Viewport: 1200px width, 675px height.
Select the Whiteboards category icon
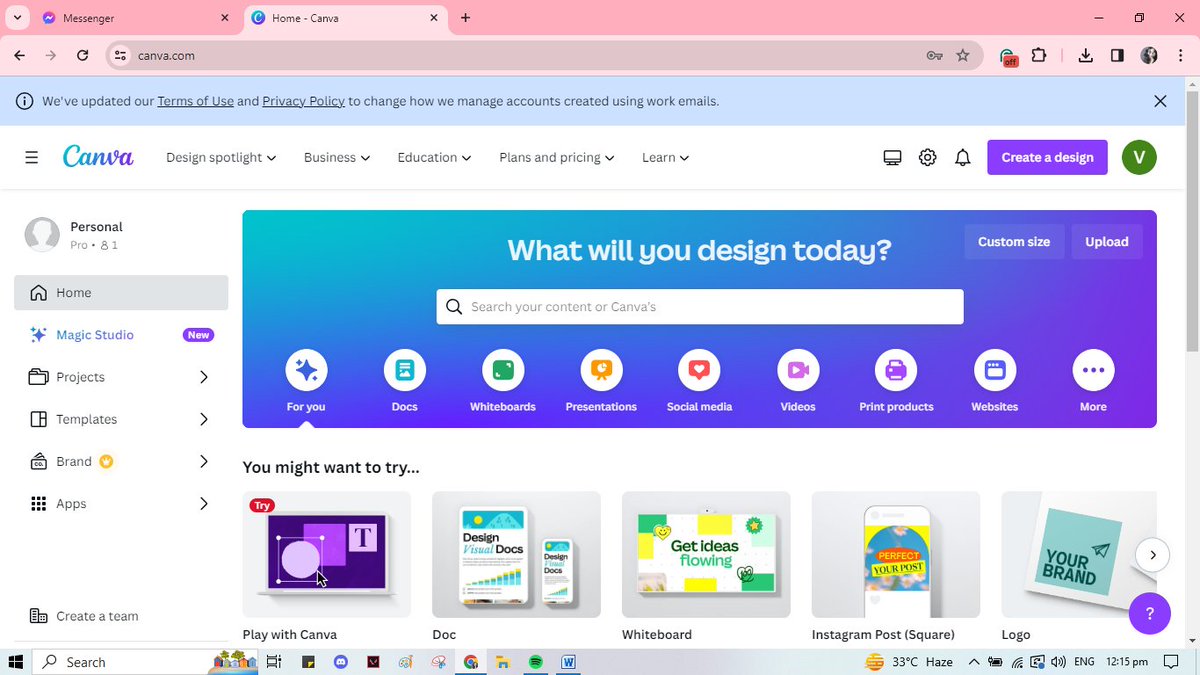coord(503,371)
